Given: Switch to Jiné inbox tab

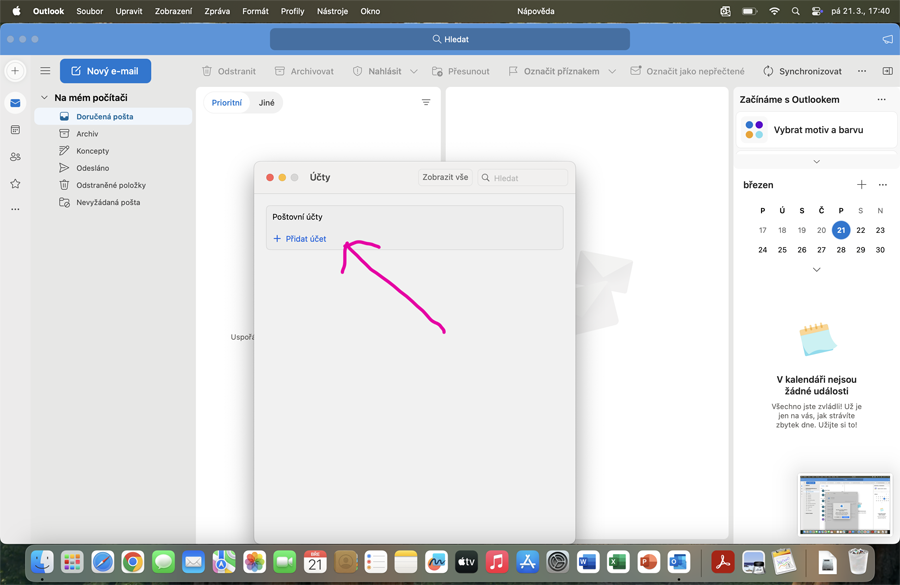Looking at the screenshot, I should (x=267, y=103).
